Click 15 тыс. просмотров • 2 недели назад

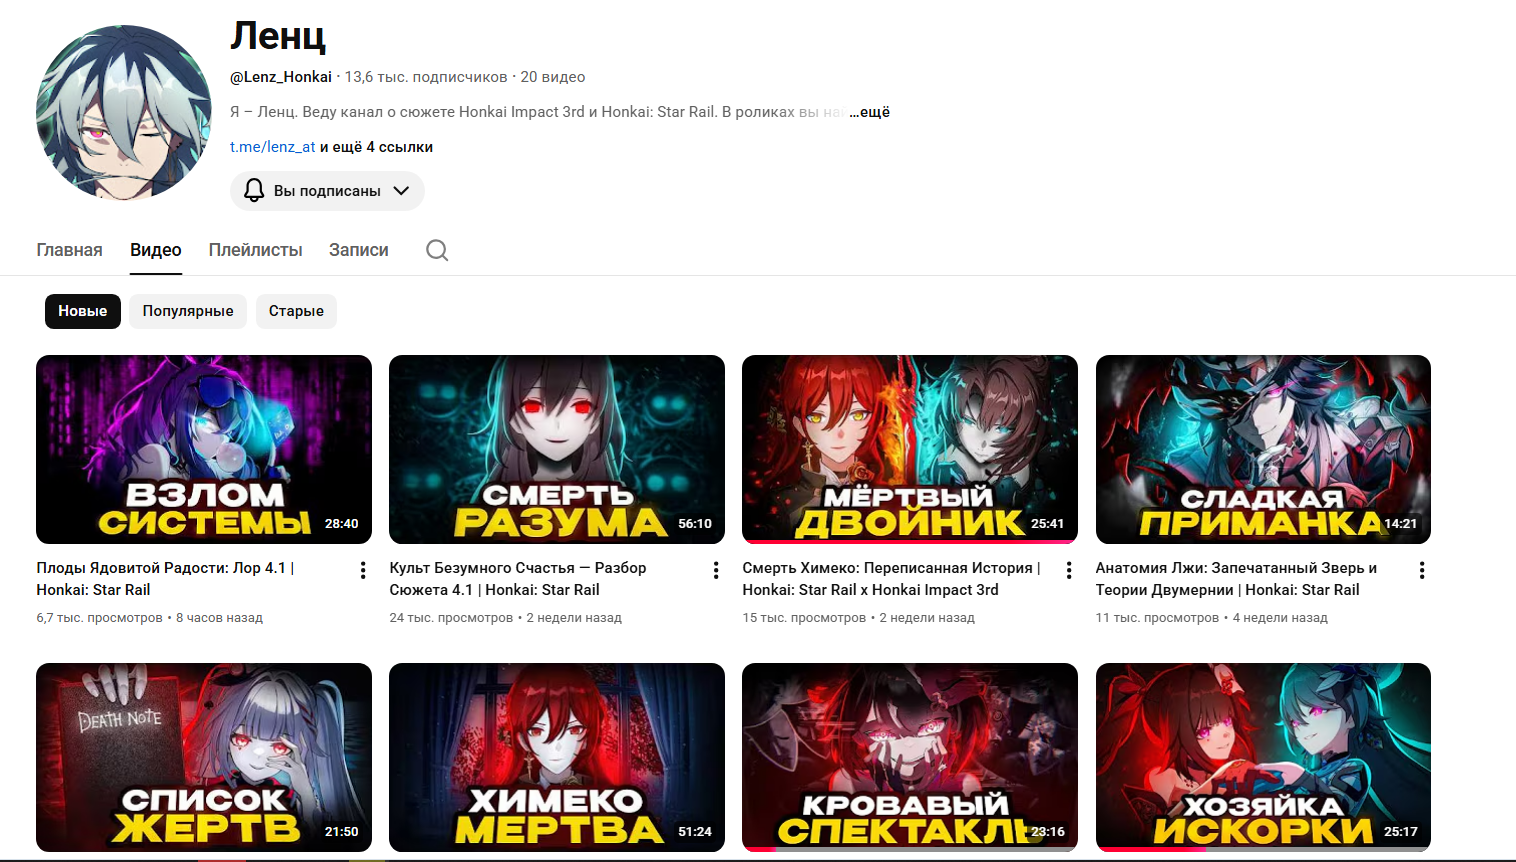coord(859,618)
